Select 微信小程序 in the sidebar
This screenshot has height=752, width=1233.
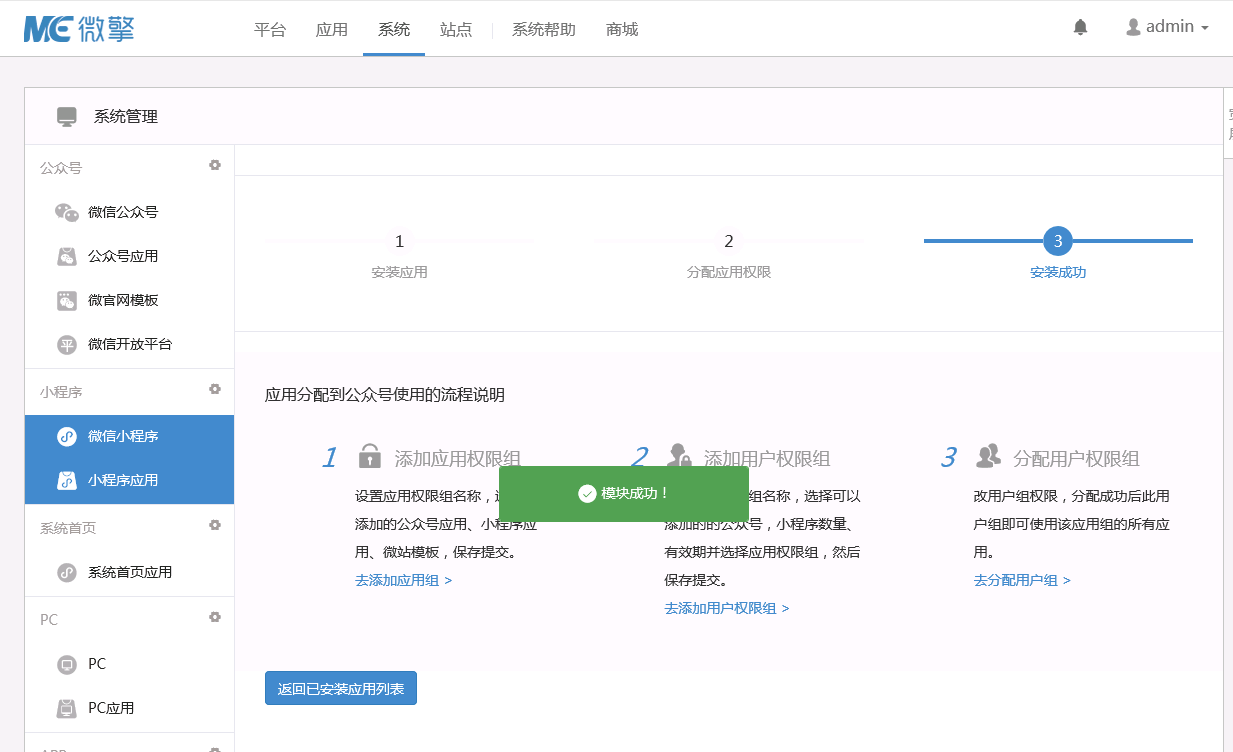click(130, 437)
